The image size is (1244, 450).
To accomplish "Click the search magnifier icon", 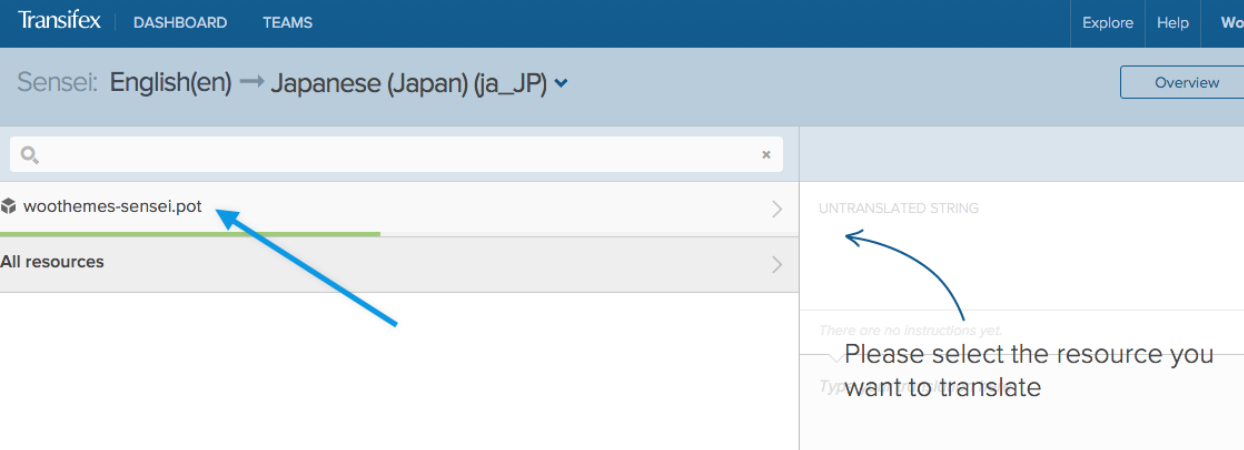I will pos(30,155).
